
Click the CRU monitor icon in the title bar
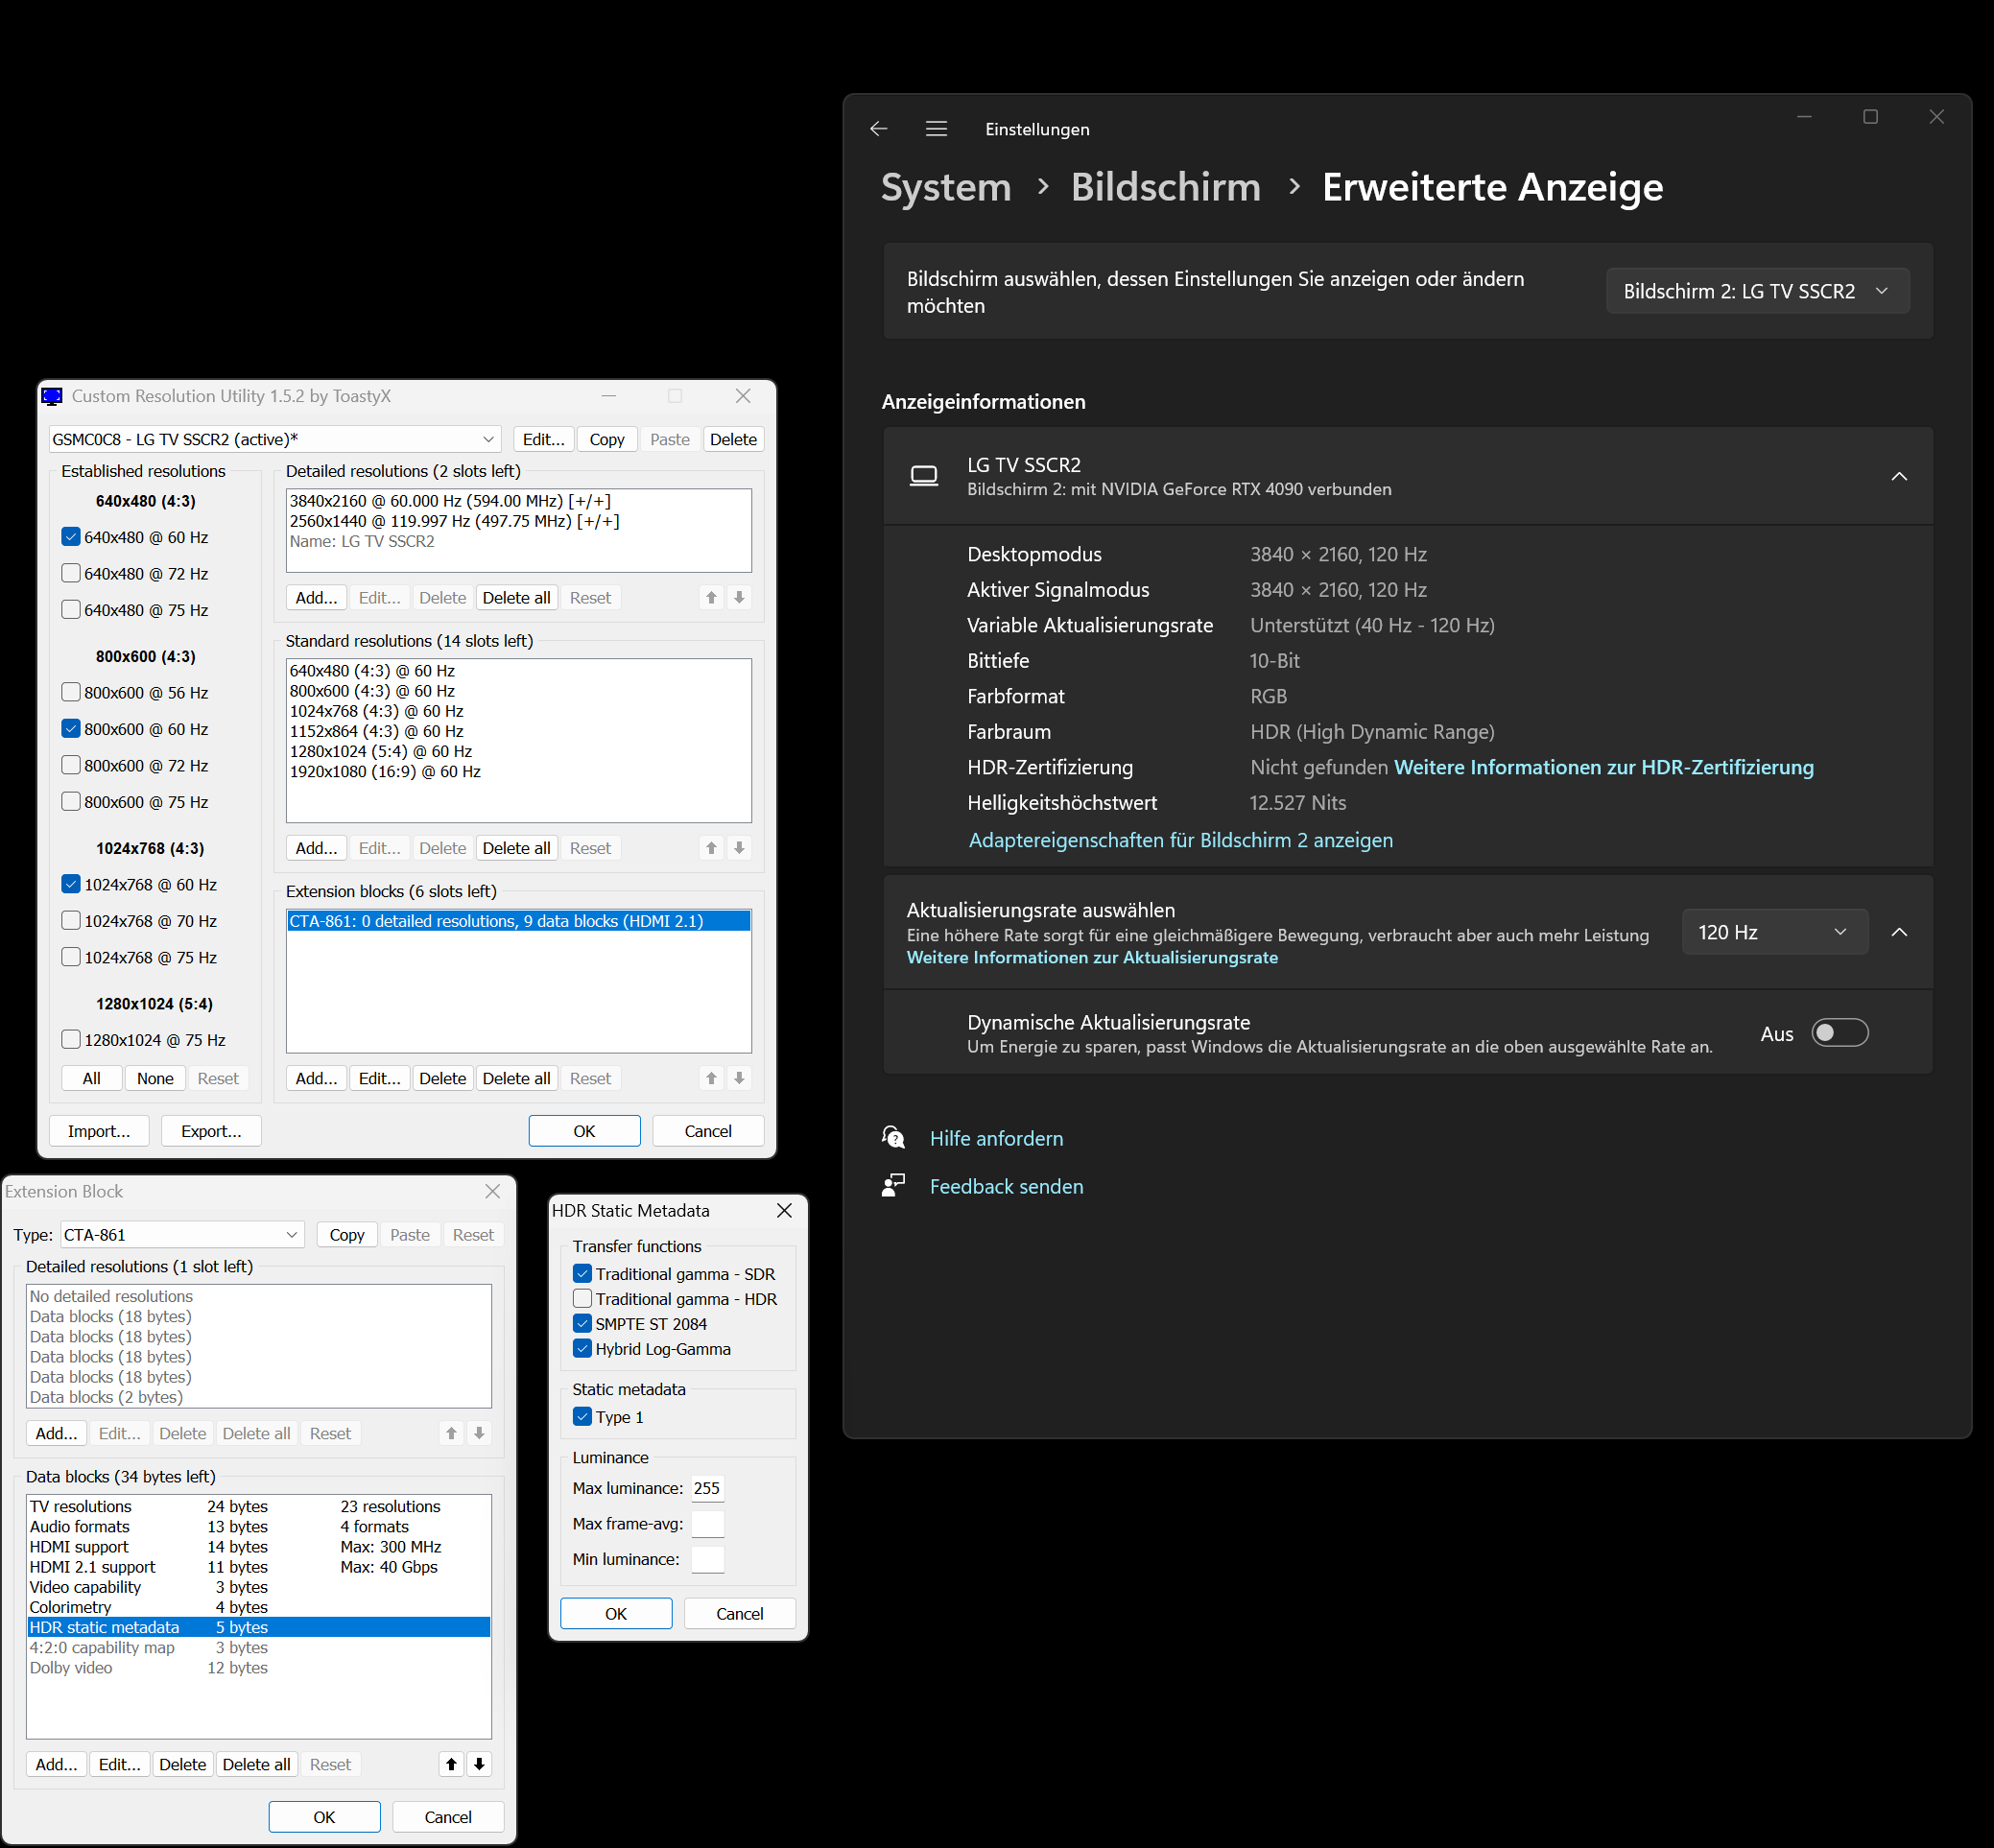click(52, 396)
